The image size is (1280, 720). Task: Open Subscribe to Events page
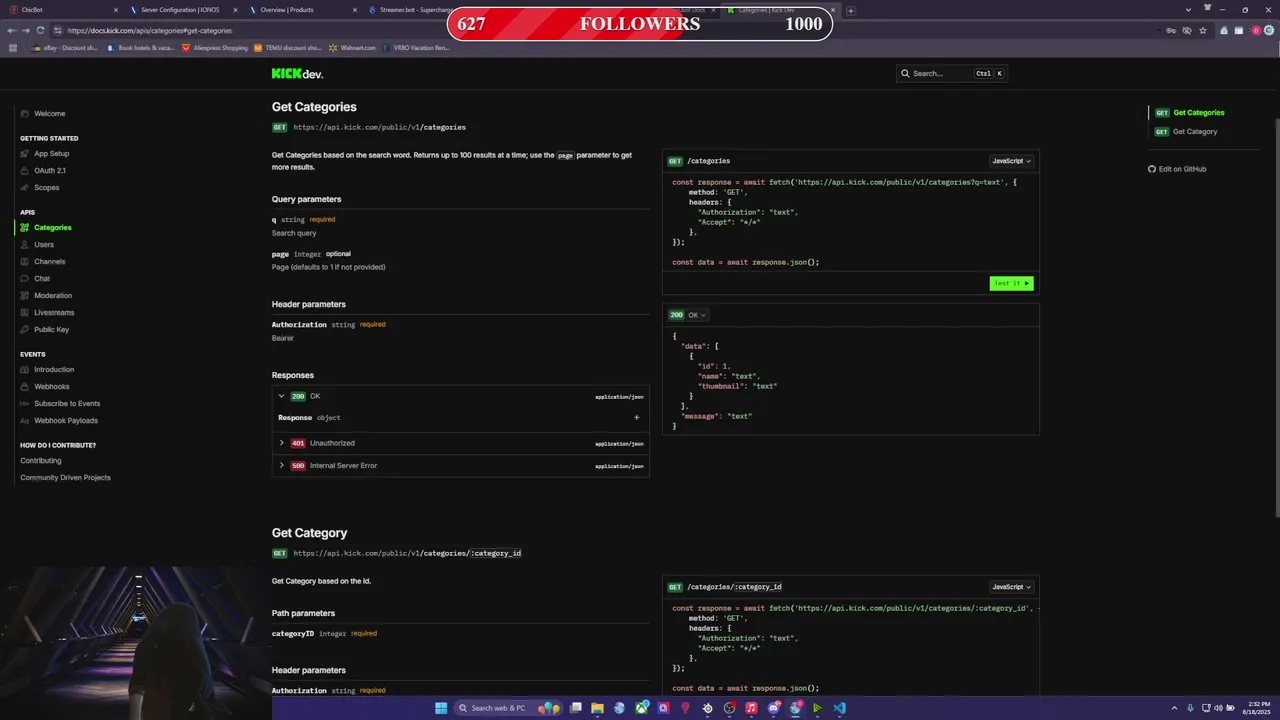pyautogui.click(x=66, y=404)
